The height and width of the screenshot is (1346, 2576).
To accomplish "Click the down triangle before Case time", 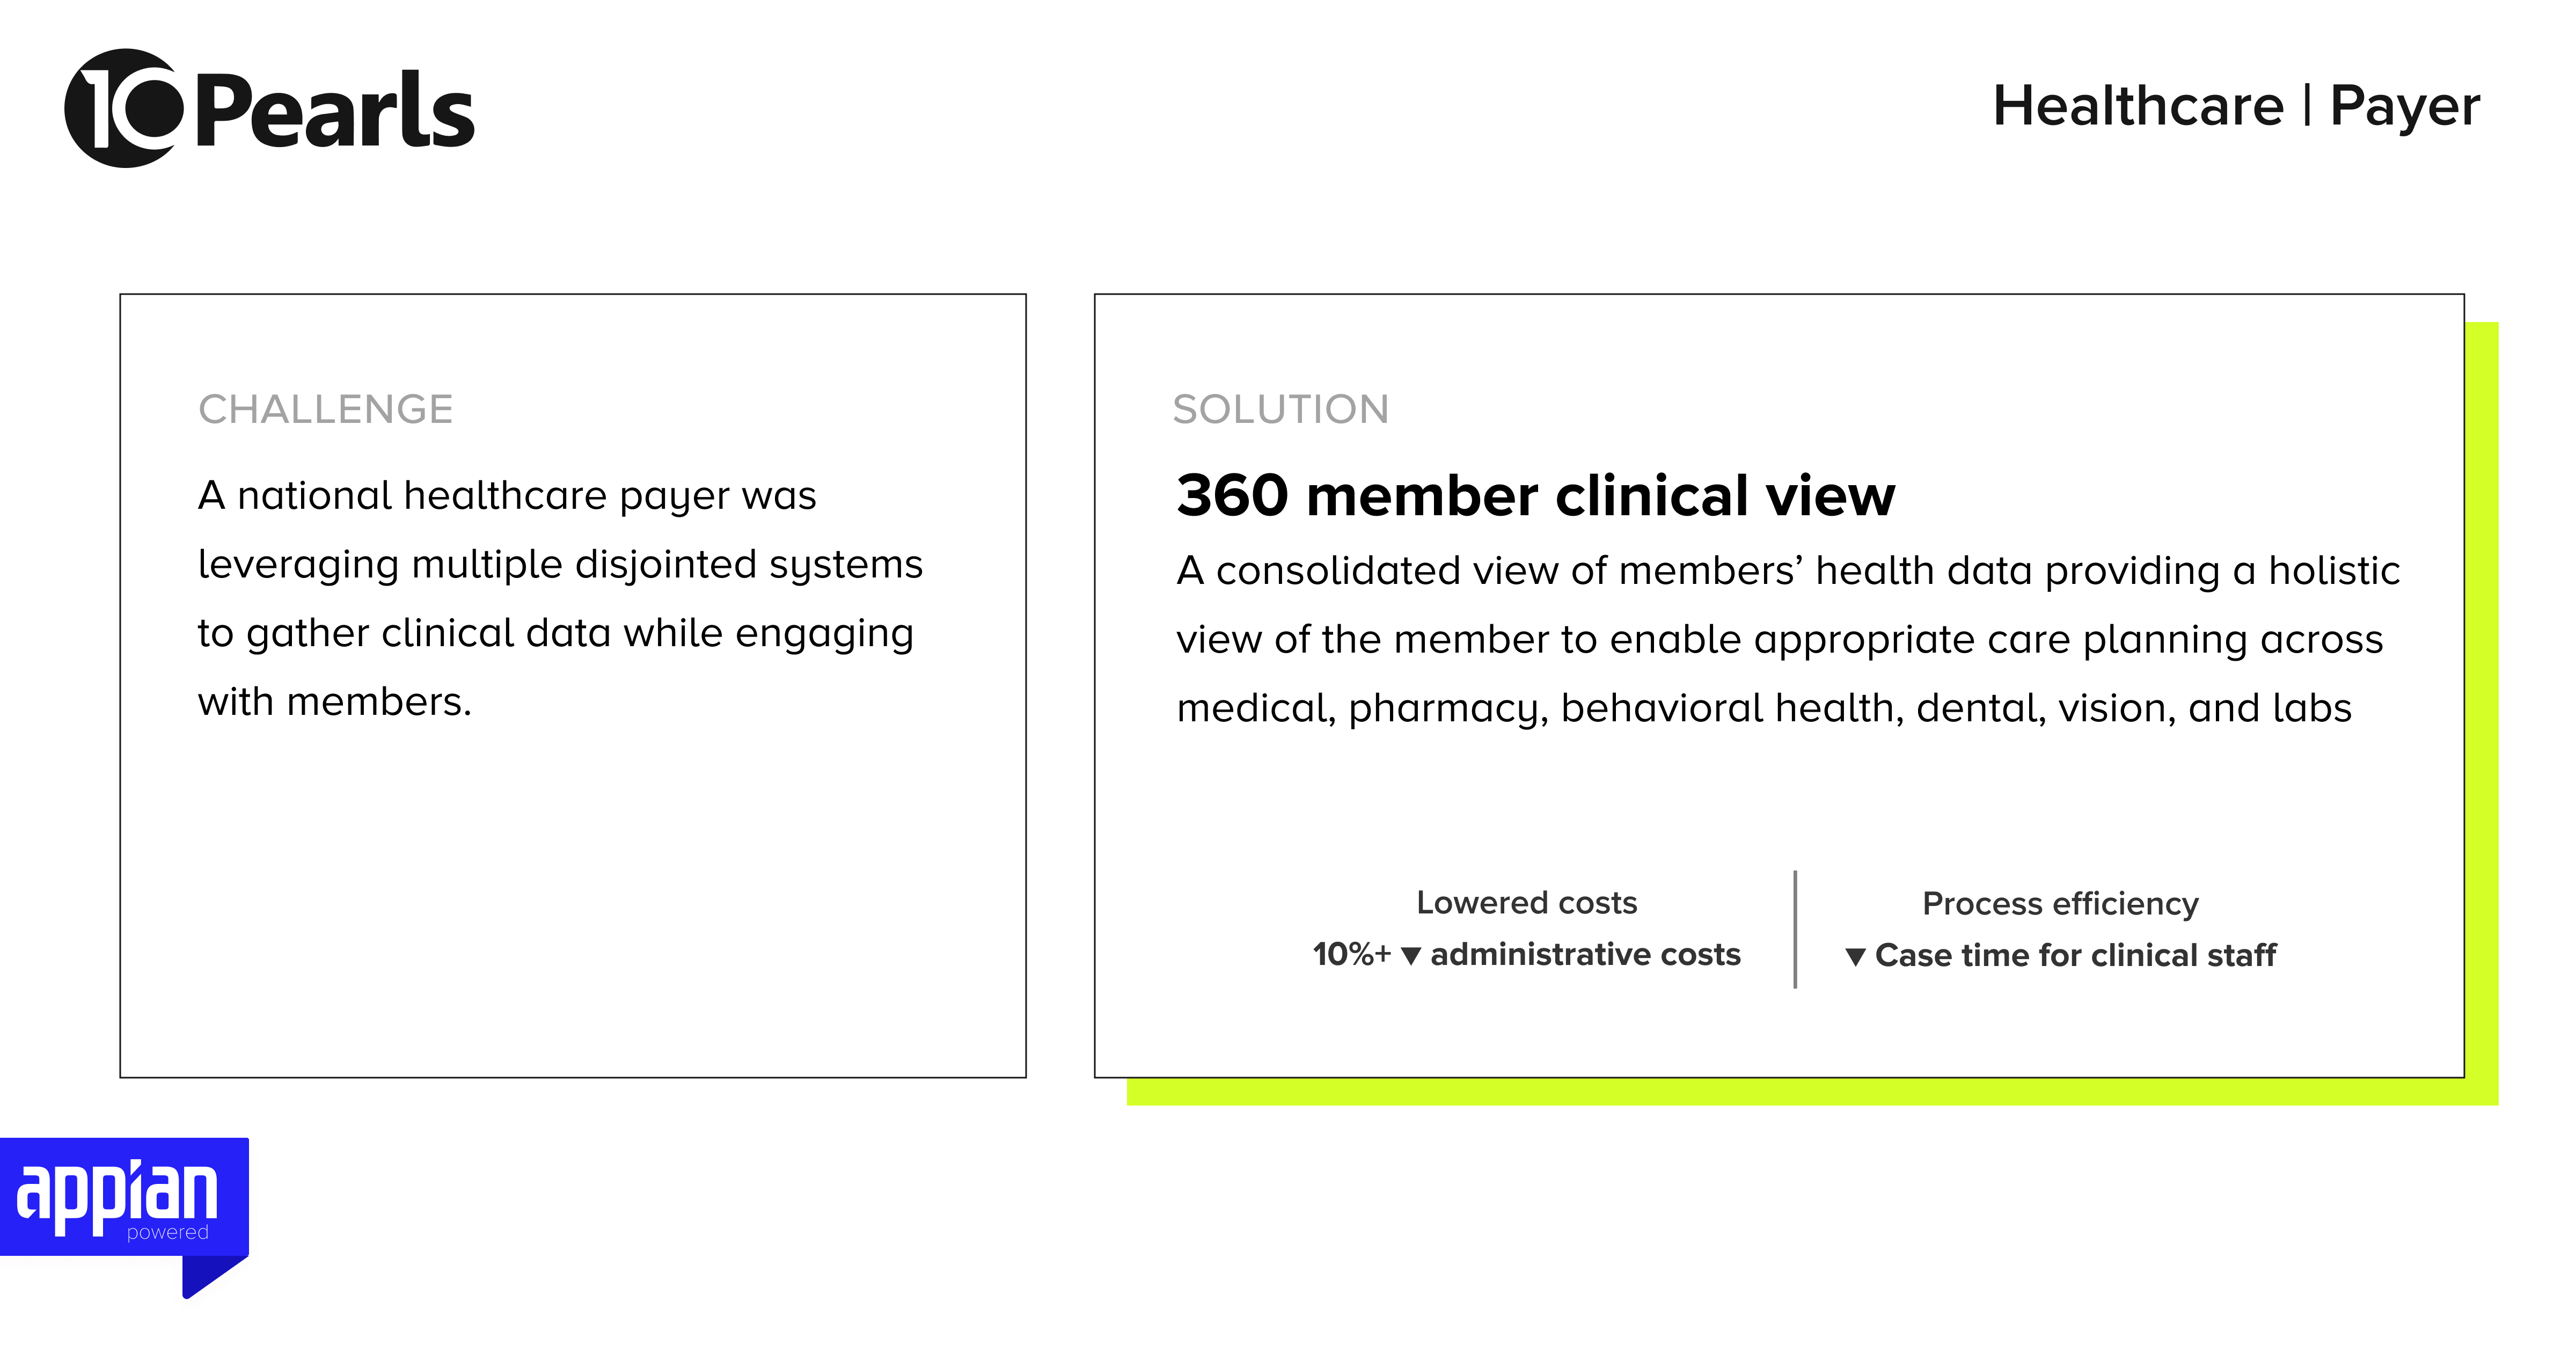I will (x=1855, y=957).
